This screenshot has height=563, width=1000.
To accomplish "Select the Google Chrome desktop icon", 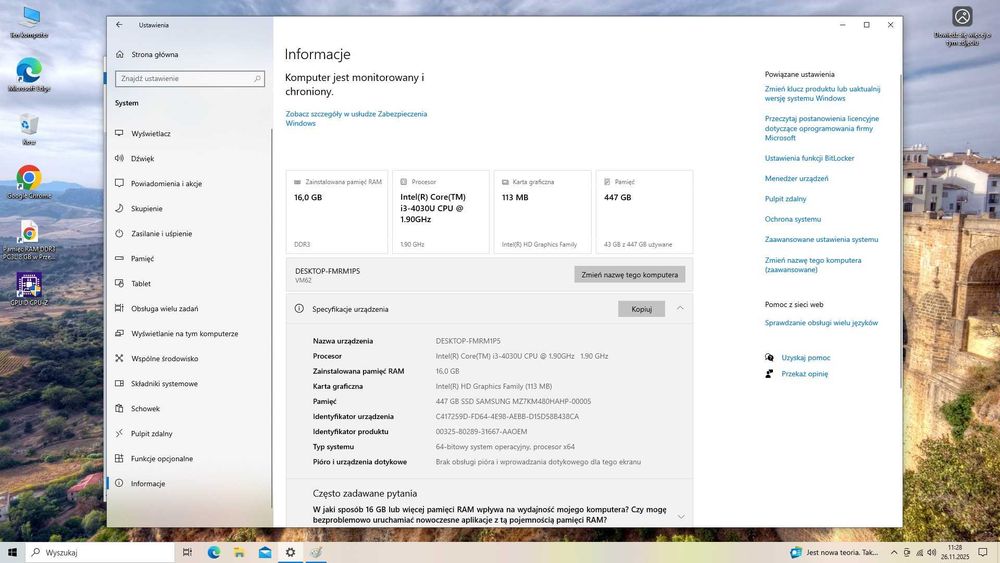I will pyautogui.click(x=29, y=182).
